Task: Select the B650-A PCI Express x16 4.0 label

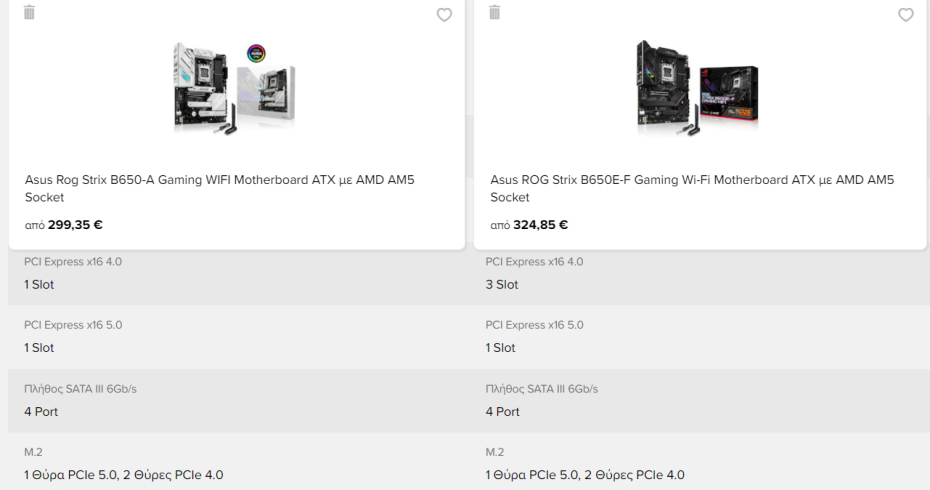Action: [x=73, y=262]
